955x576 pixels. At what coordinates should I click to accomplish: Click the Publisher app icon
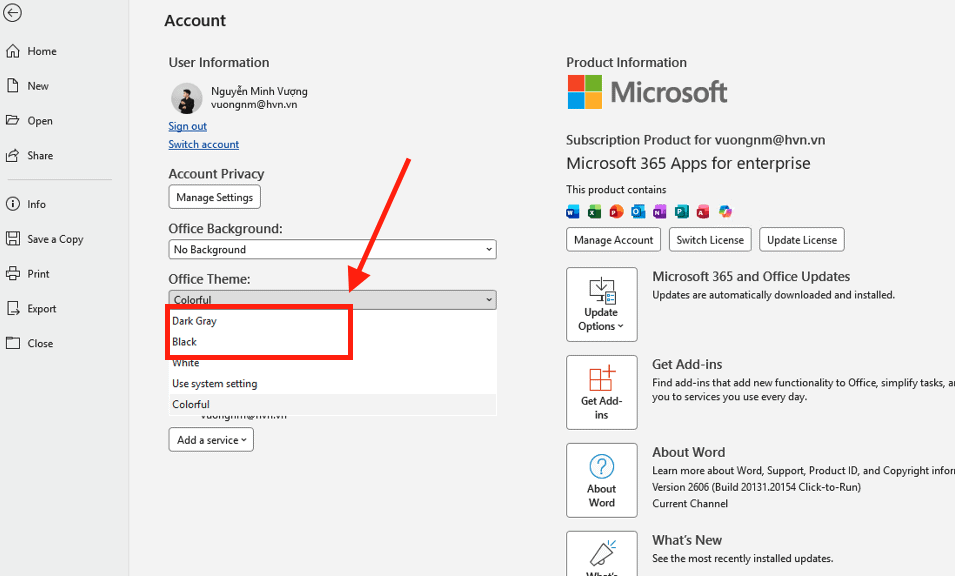(x=682, y=211)
